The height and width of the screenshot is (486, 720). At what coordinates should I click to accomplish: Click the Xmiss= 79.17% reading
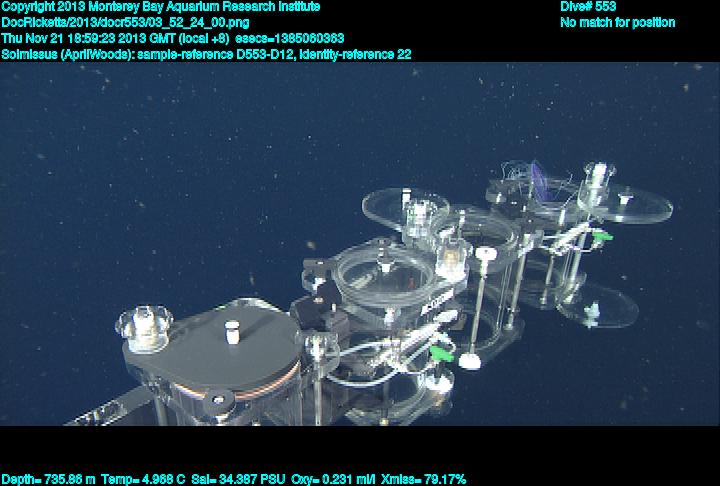click(x=424, y=480)
